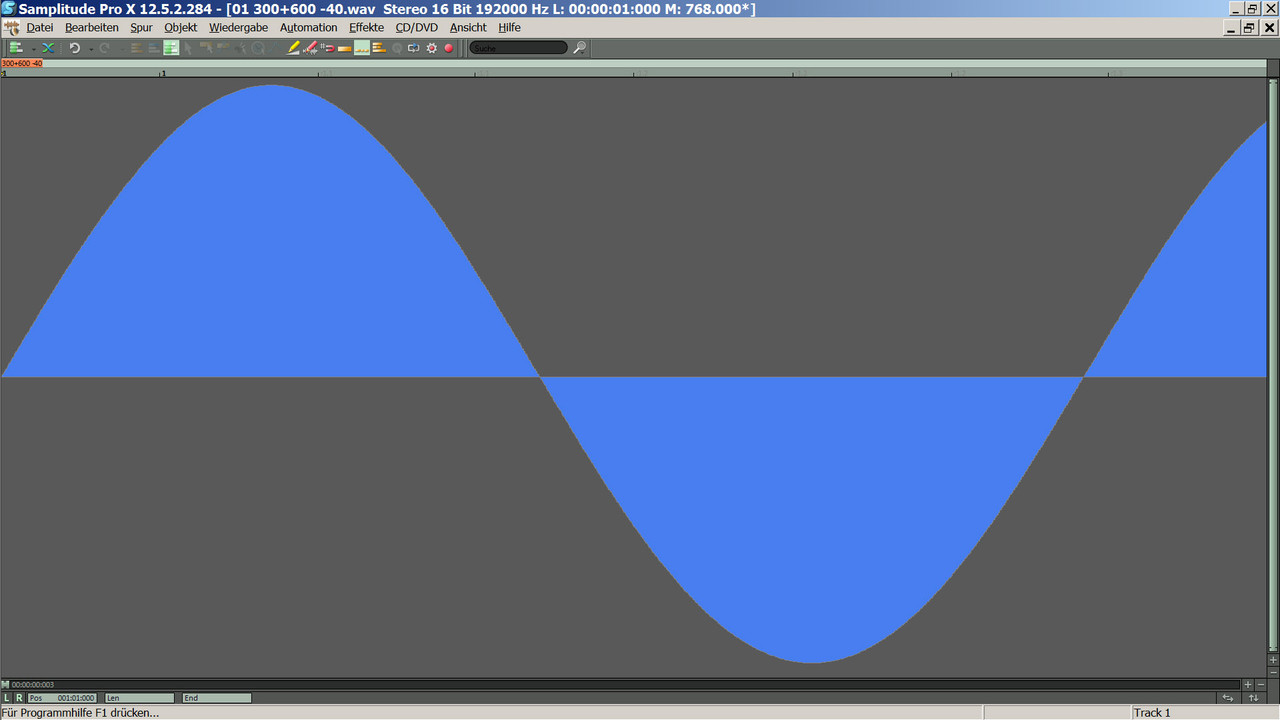This screenshot has height=720, width=1280.
Task: Select the 300+600 -40 object label
Action: 22,63
